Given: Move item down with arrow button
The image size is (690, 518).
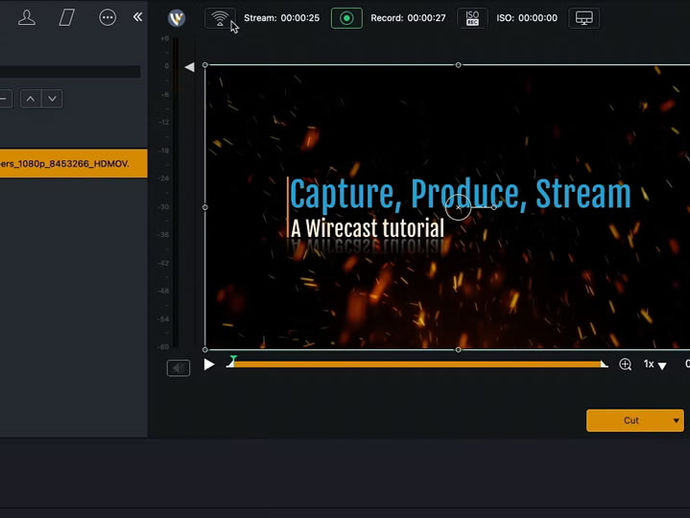Looking at the screenshot, I should pos(52,99).
